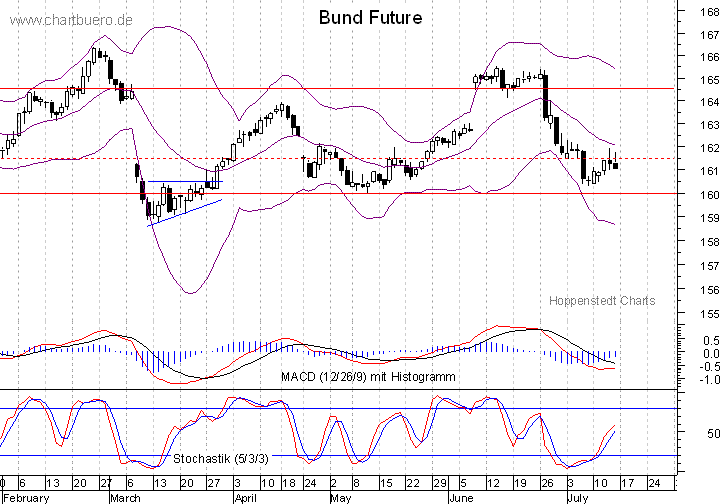Click date label 29 on time axis

point(440,483)
